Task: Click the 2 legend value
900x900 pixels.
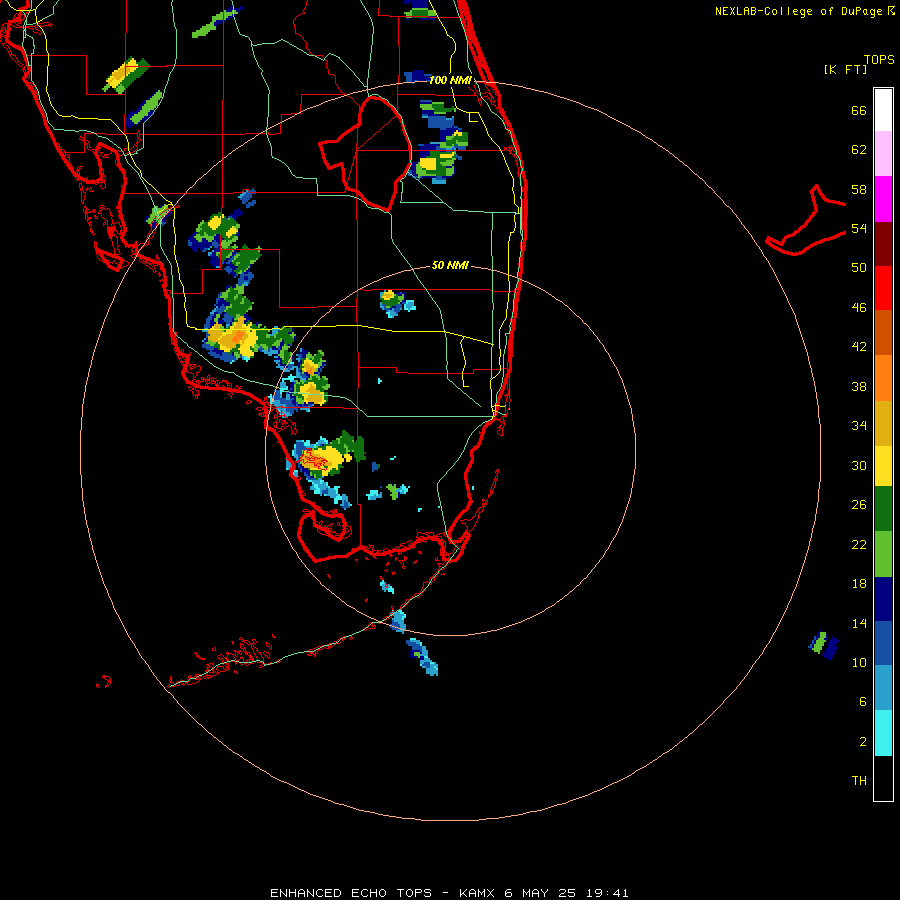Action: [x=863, y=742]
